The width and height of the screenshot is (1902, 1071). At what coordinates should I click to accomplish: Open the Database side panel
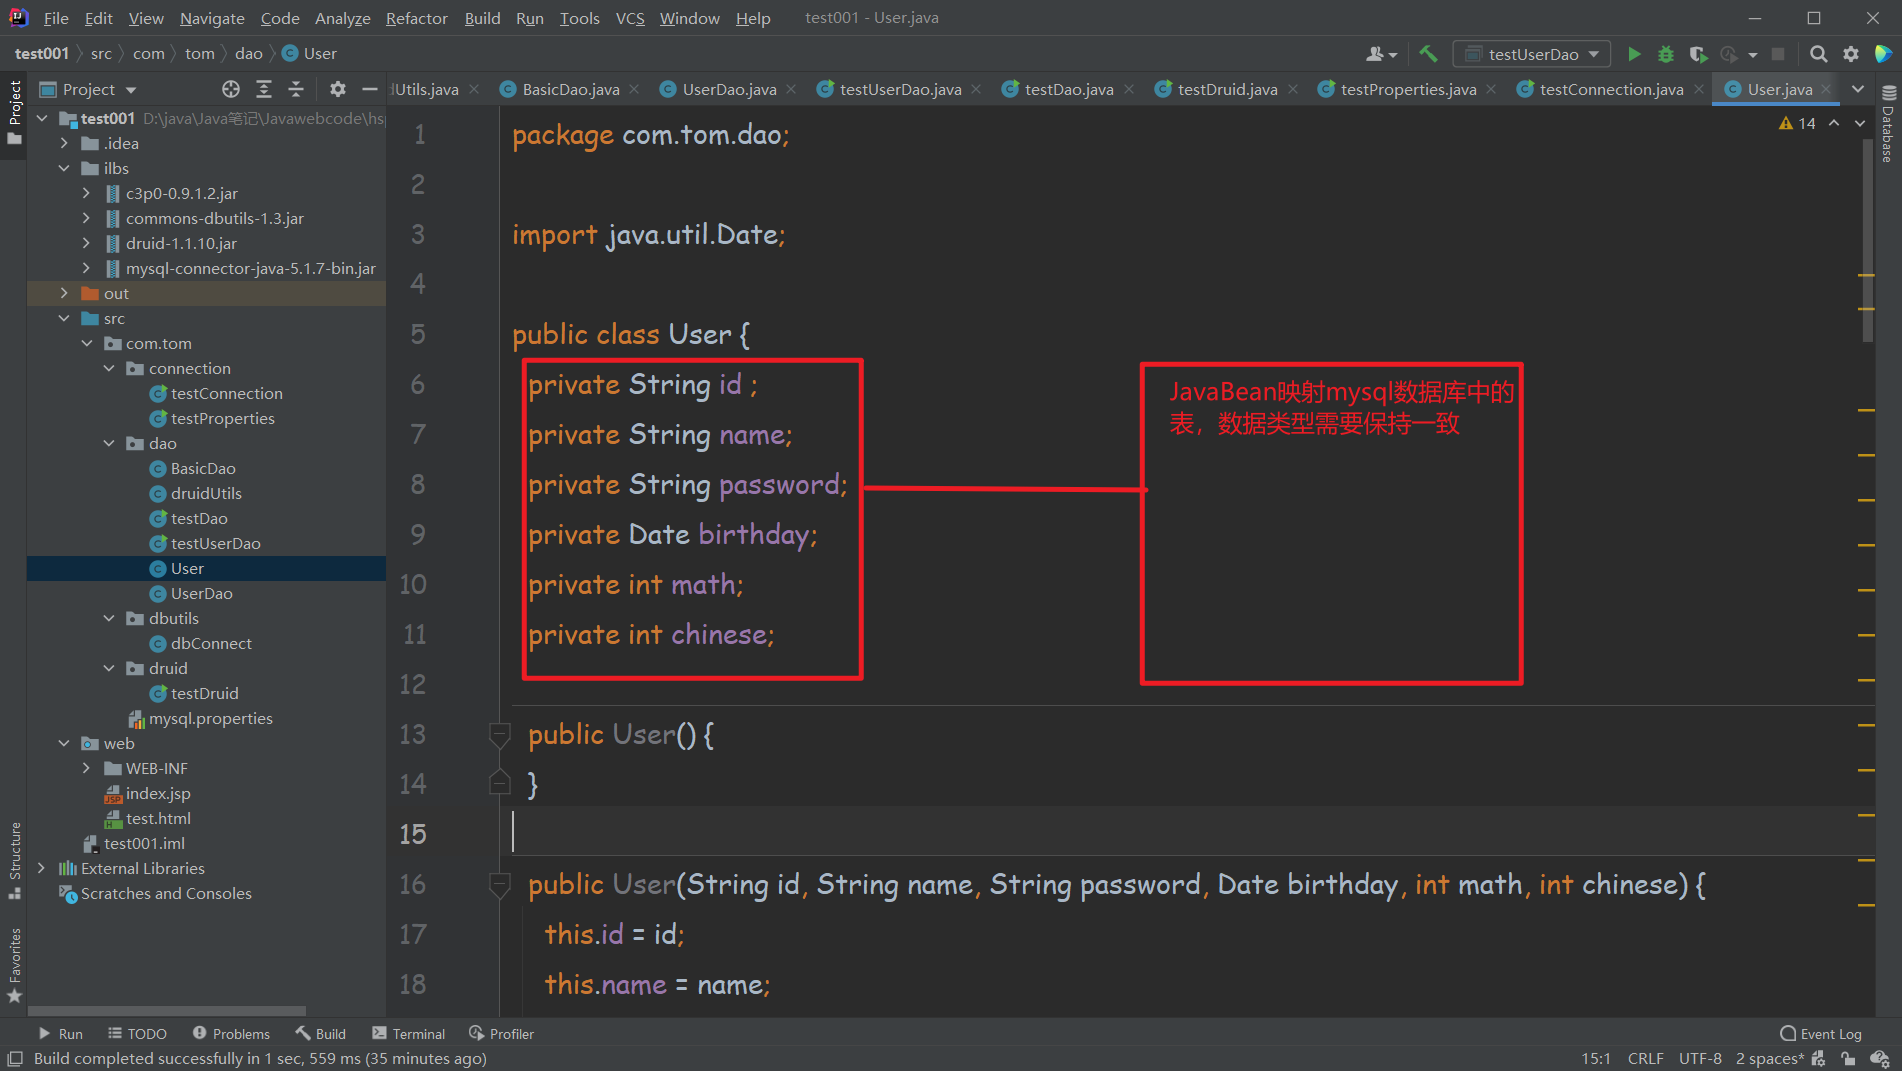click(1888, 124)
